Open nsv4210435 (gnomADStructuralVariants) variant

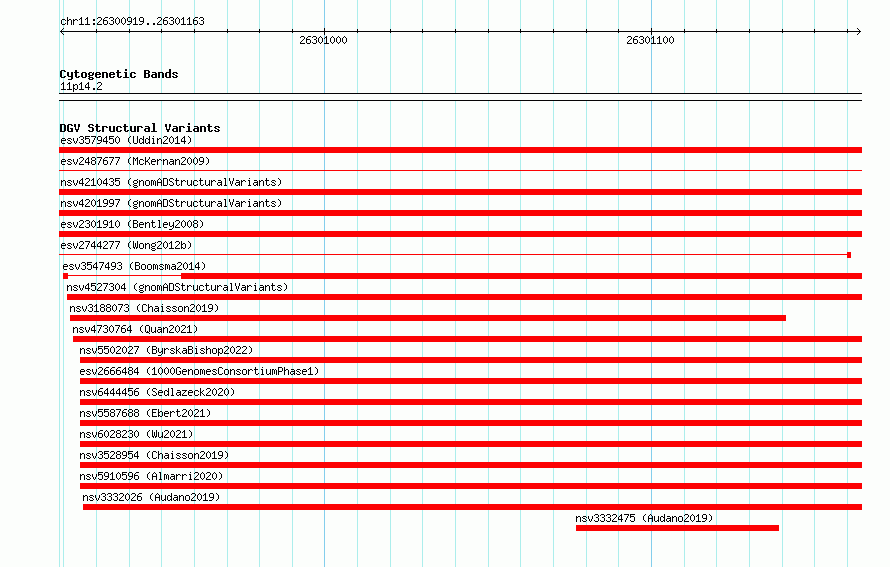click(x=171, y=182)
